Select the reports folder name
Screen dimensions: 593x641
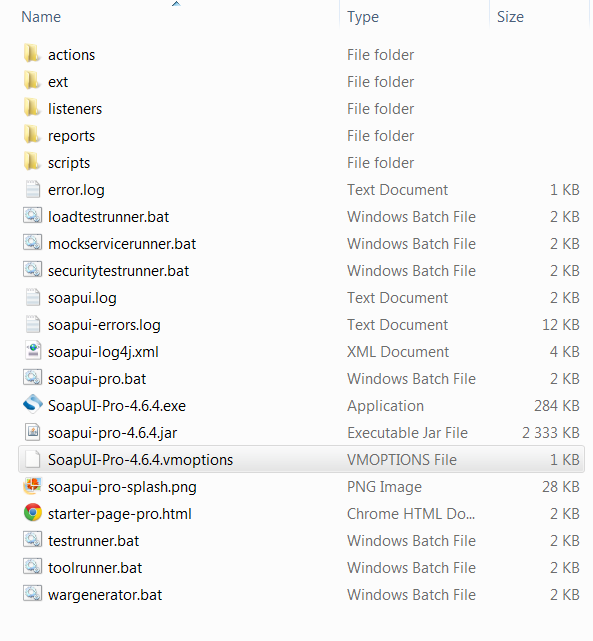72,136
